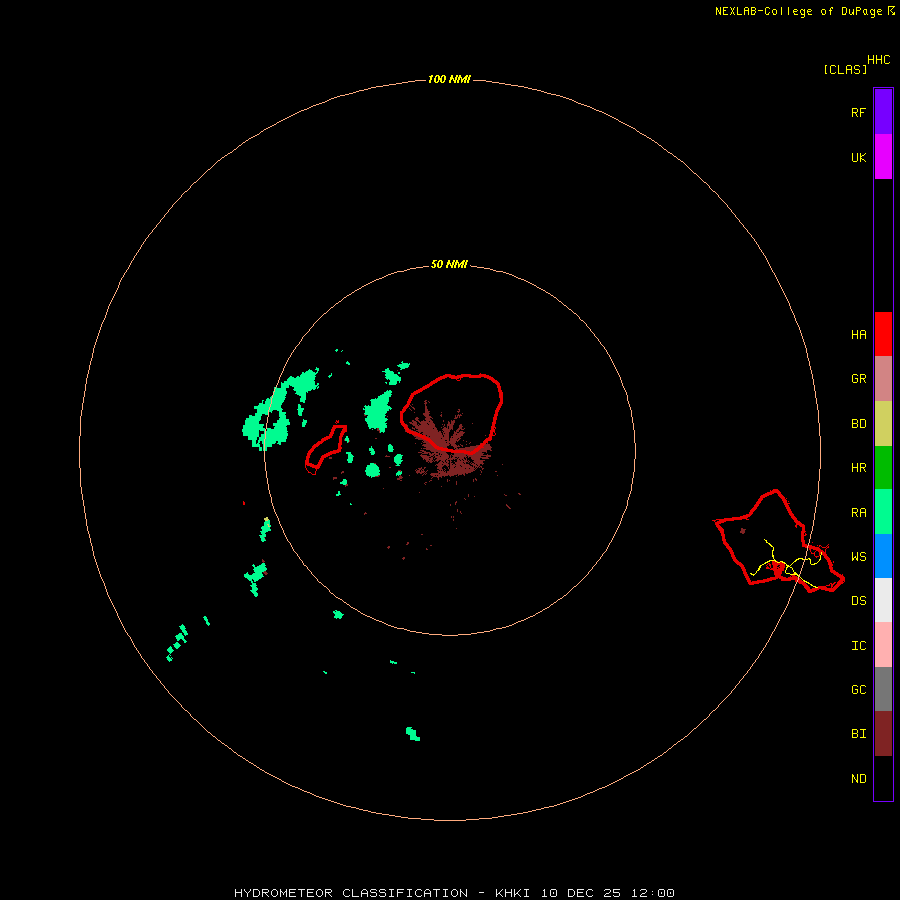Click the red island outline with yellow roads
The width and height of the screenshot is (900, 900).
[778, 541]
